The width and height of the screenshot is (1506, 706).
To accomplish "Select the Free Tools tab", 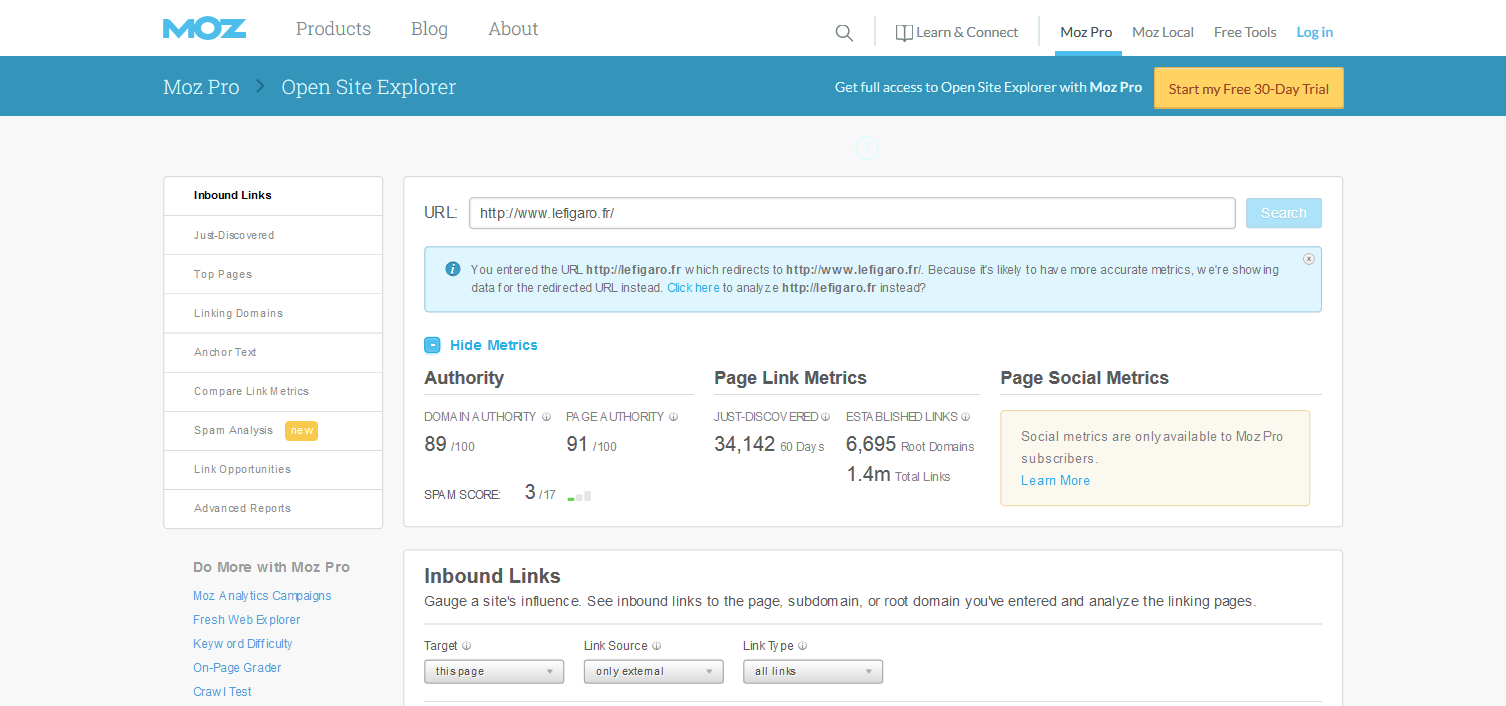I will pos(1245,32).
